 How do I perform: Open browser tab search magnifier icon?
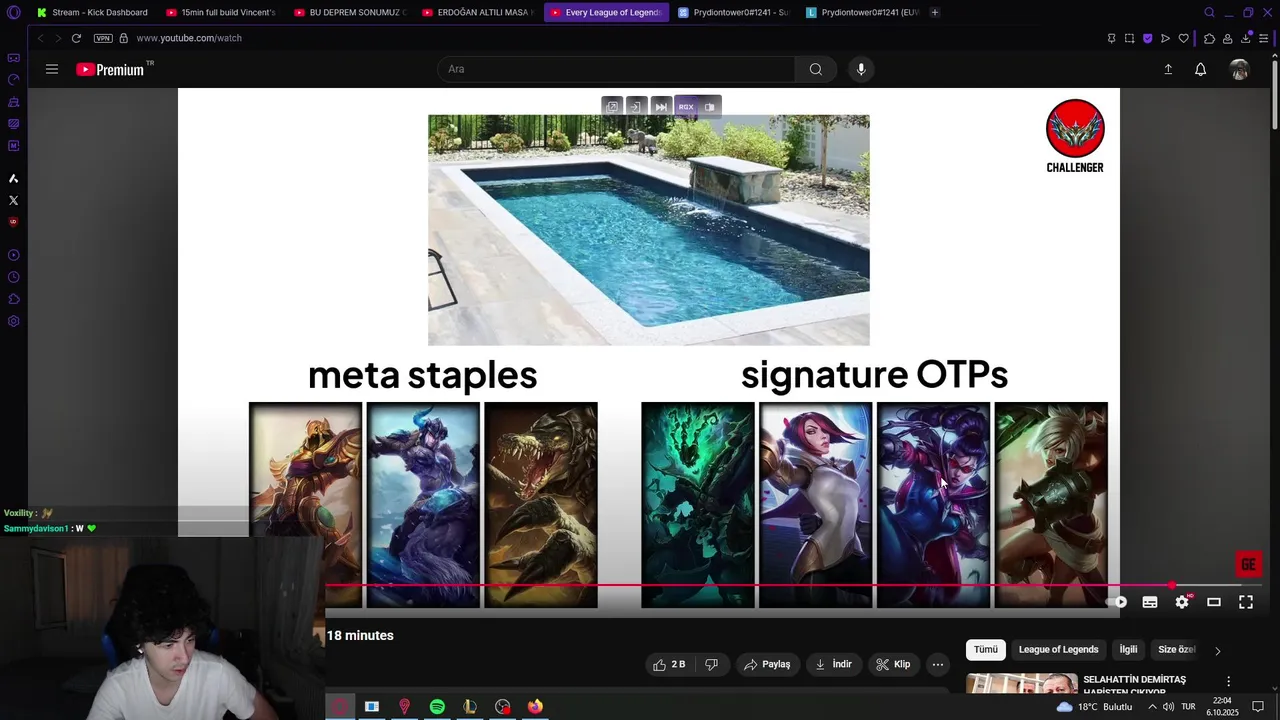click(x=1209, y=12)
